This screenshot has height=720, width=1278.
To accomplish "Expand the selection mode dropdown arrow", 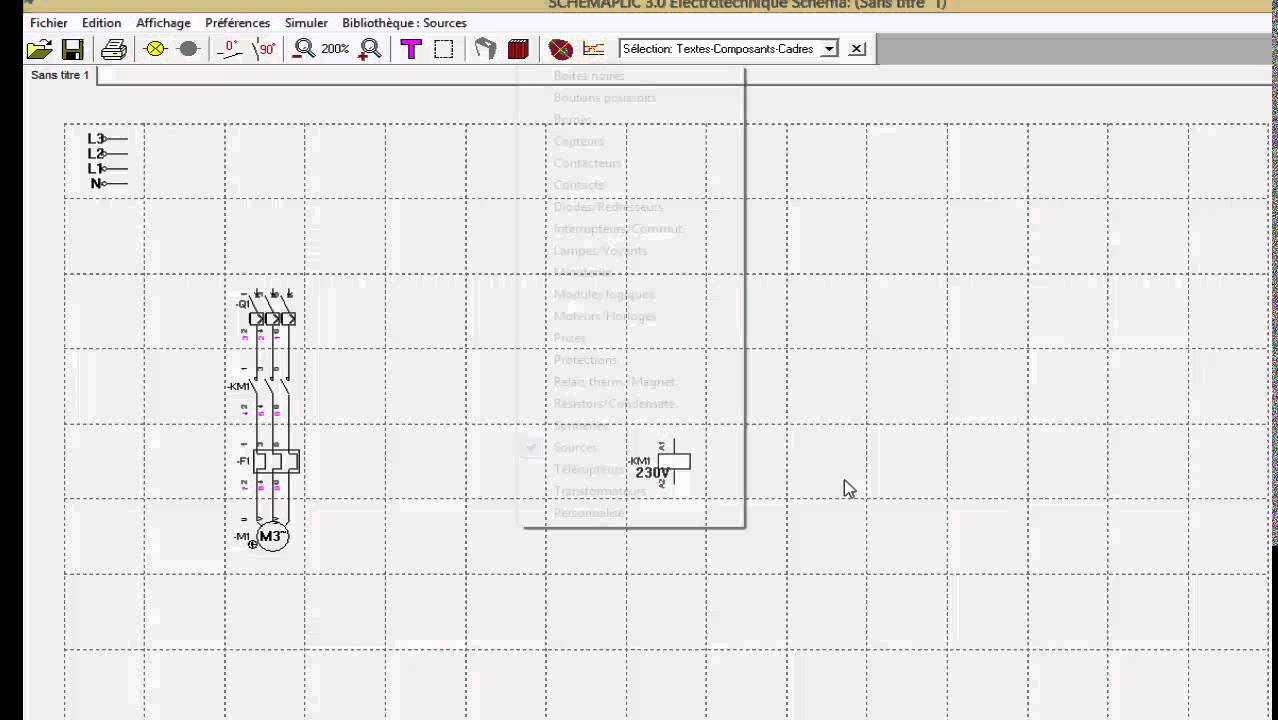I will pyautogui.click(x=829, y=49).
